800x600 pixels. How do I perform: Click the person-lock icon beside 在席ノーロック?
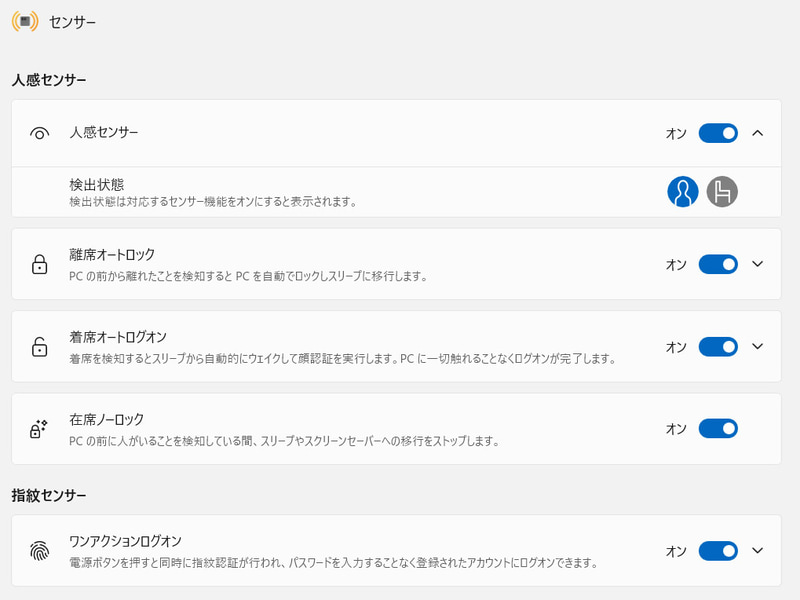[39, 428]
